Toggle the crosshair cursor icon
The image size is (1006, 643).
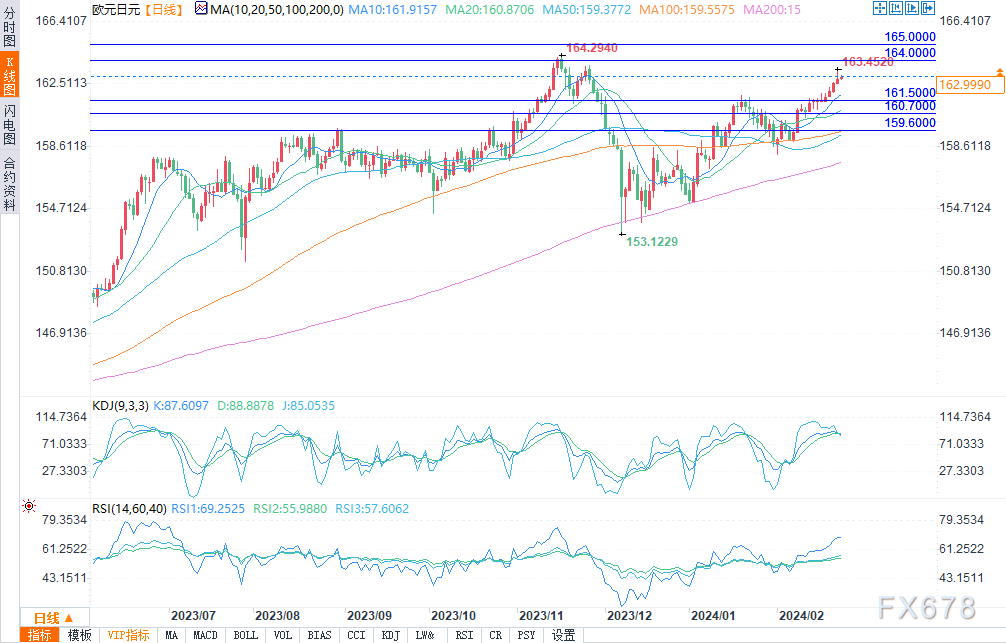click(x=880, y=8)
